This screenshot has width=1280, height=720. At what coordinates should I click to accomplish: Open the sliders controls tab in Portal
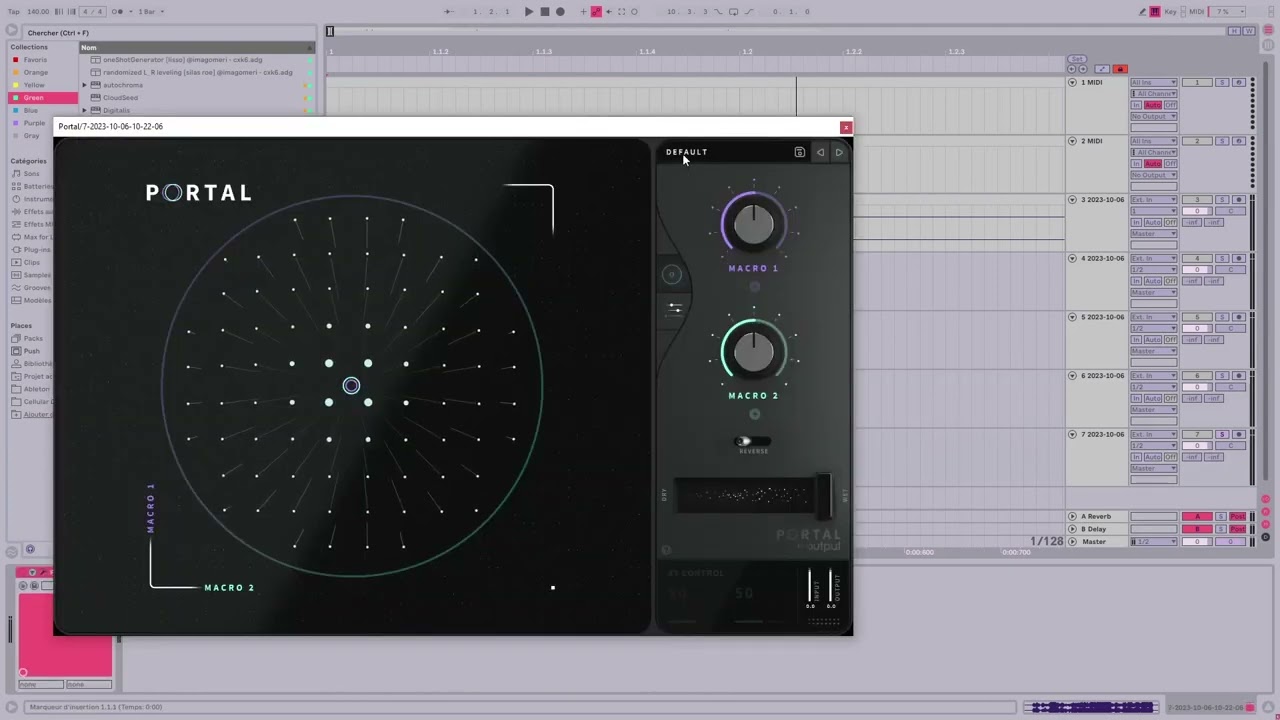675,308
